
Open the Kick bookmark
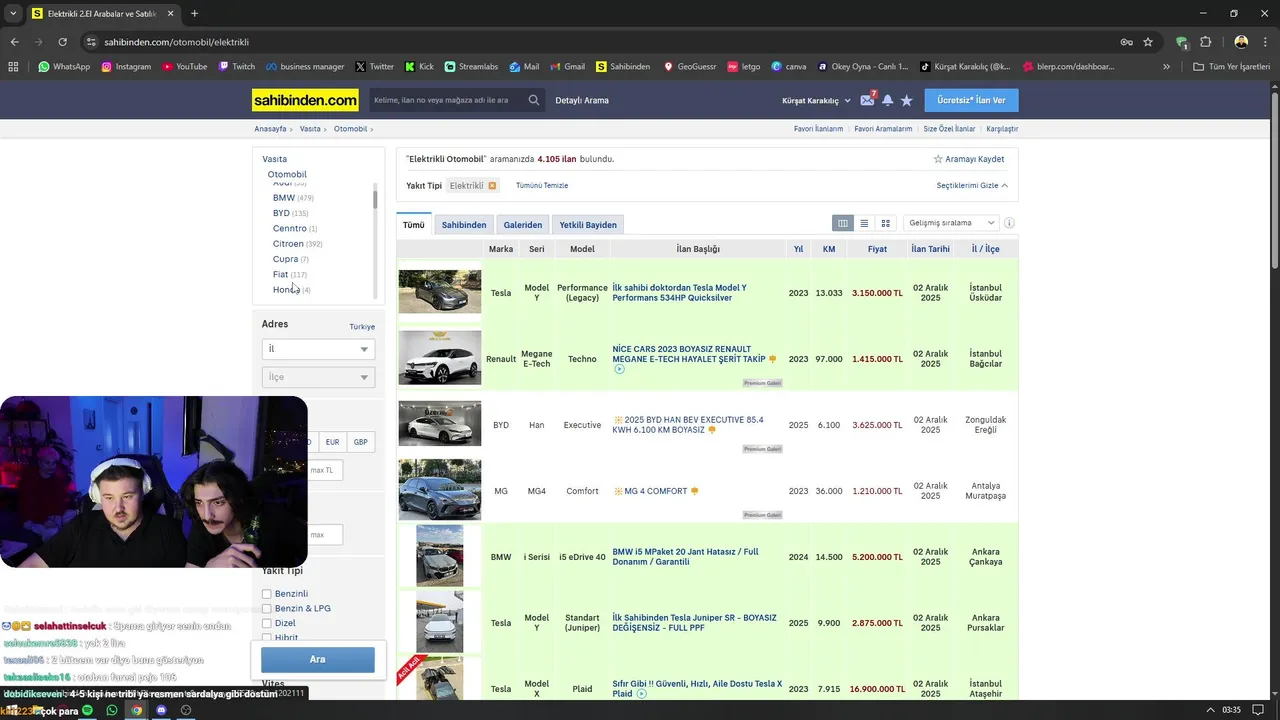pyautogui.click(x=419, y=67)
